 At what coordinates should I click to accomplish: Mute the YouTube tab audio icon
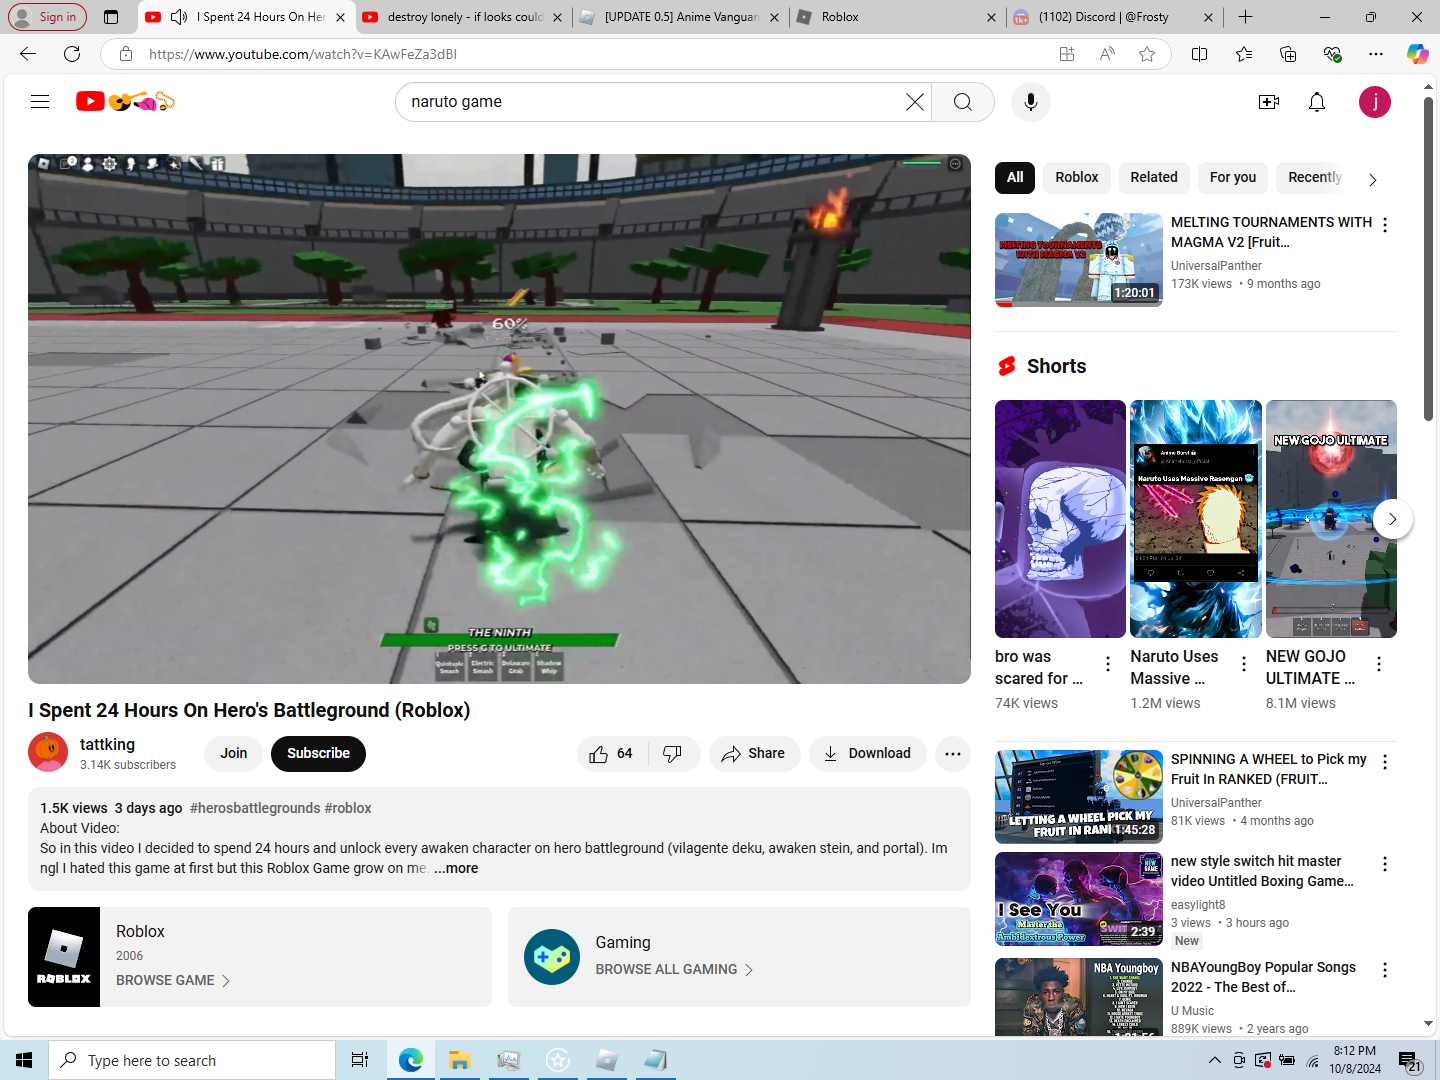click(x=179, y=17)
